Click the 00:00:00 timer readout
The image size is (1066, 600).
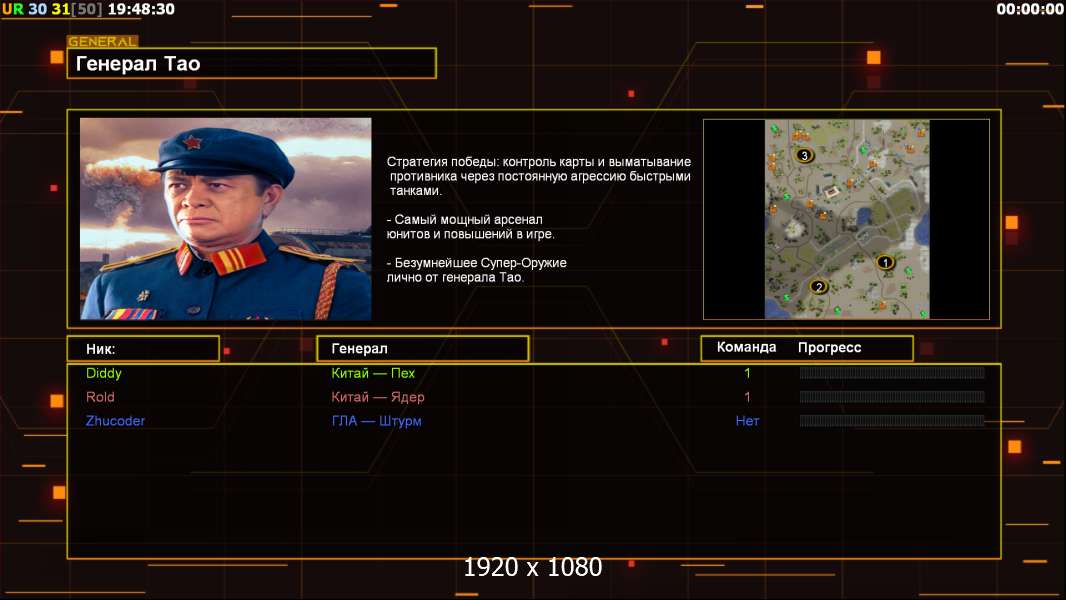coord(1029,10)
